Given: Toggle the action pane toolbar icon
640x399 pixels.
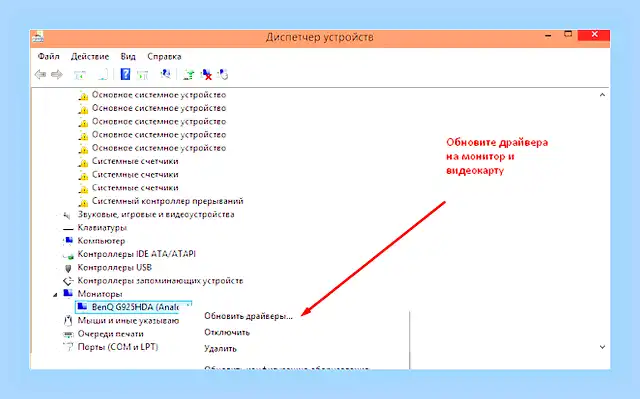Looking at the screenshot, I should coord(142,75).
